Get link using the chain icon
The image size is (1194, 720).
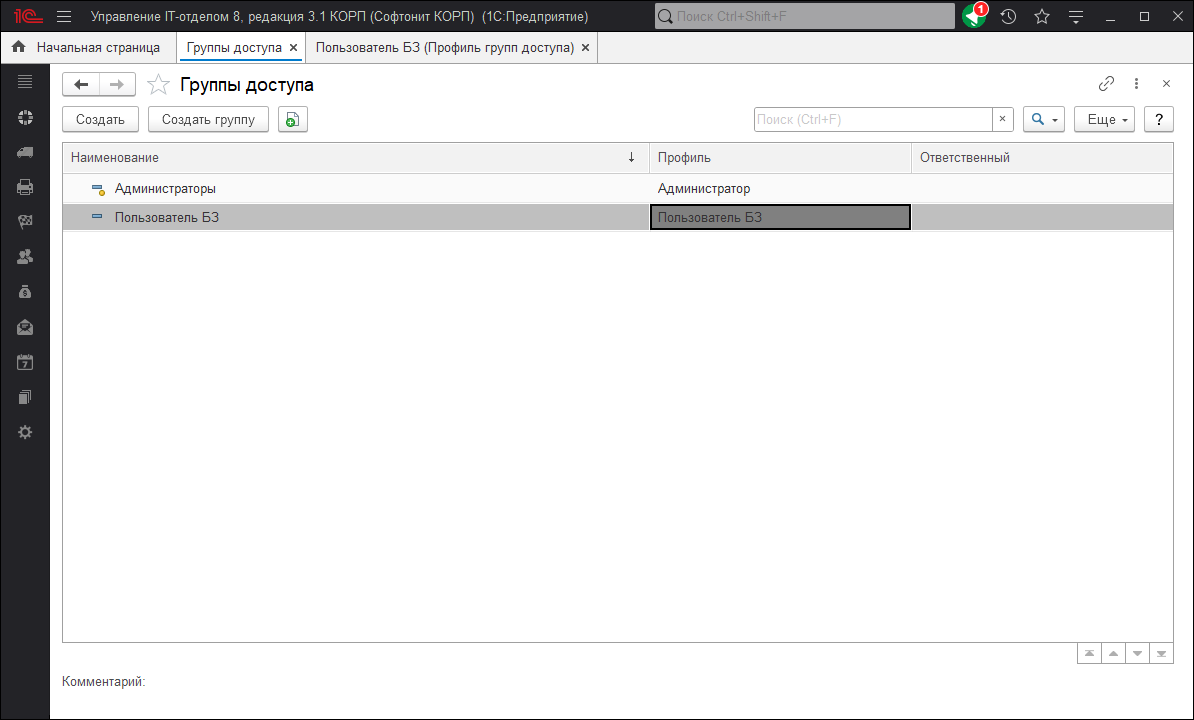[x=1106, y=84]
